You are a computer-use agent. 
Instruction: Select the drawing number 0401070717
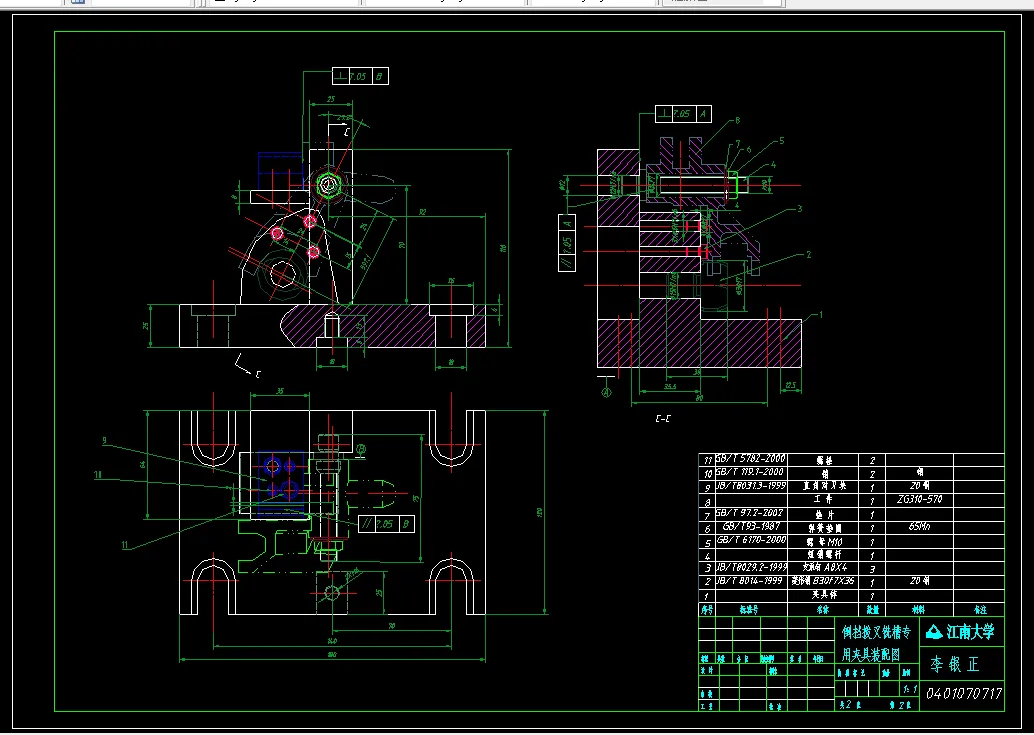point(963,693)
